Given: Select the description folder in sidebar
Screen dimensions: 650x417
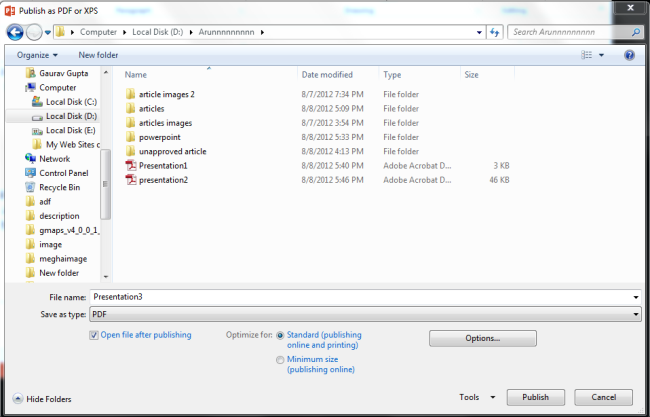Looking at the screenshot, I should point(53,216).
